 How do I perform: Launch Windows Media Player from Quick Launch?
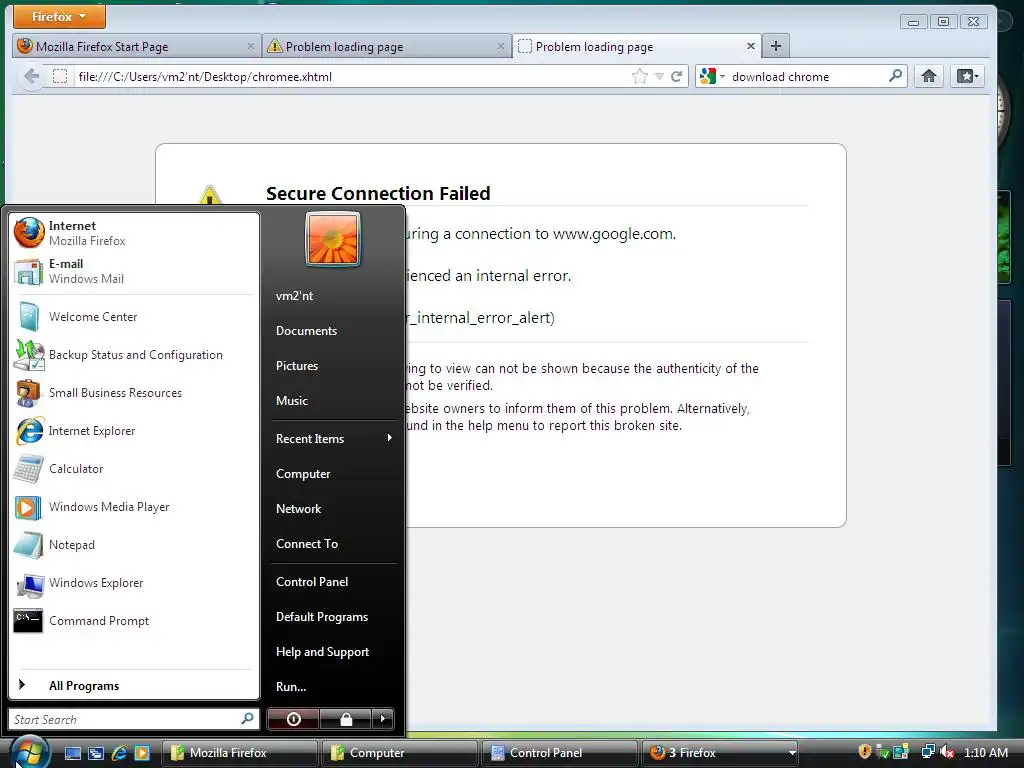pyautogui.click(x=142, y=753)
